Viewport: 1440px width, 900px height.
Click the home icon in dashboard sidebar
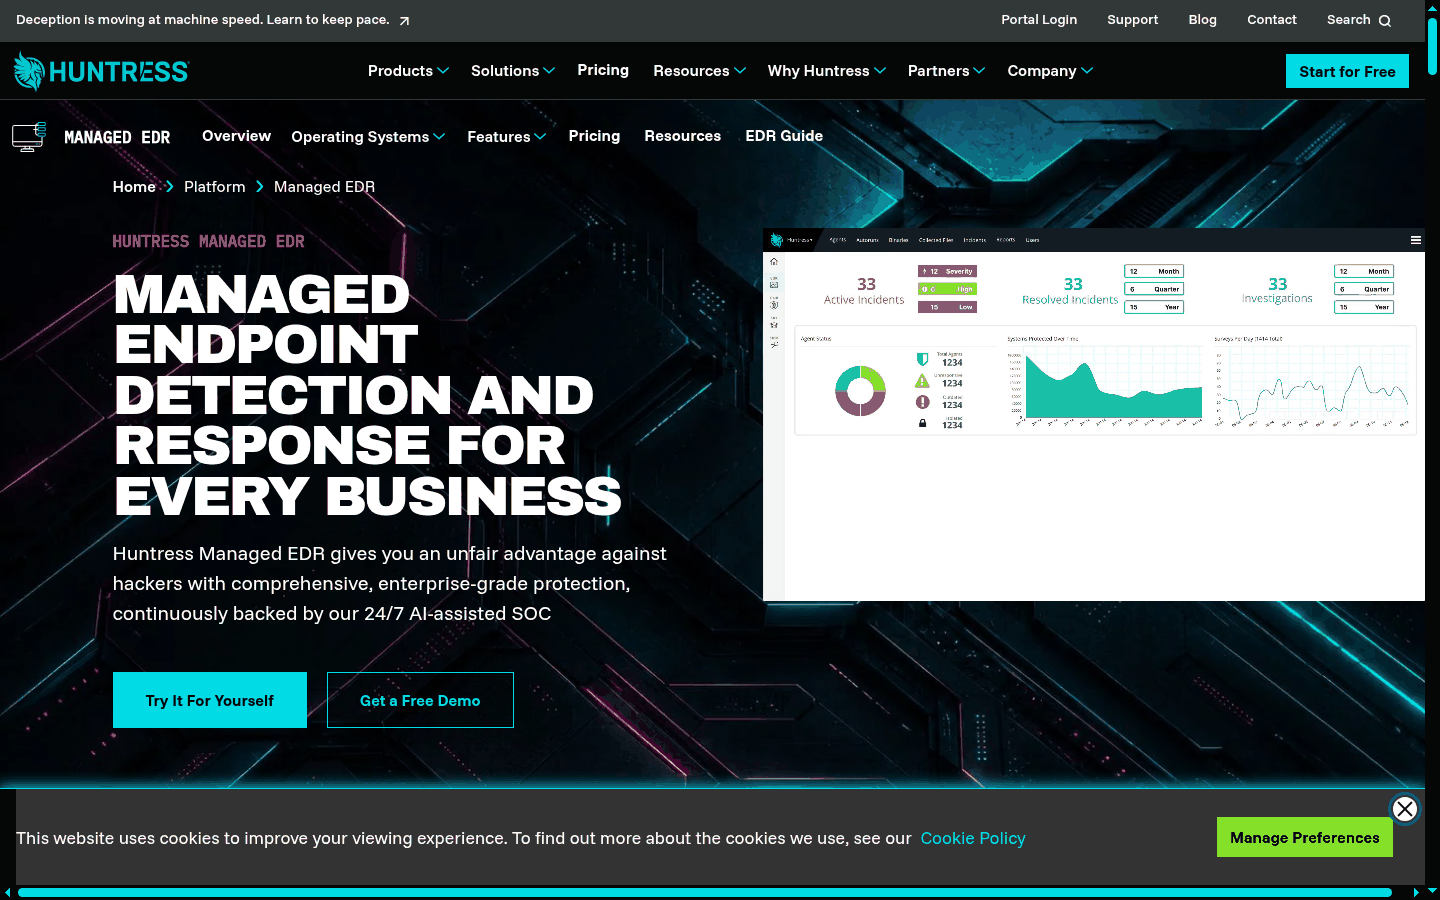point(774,262)
